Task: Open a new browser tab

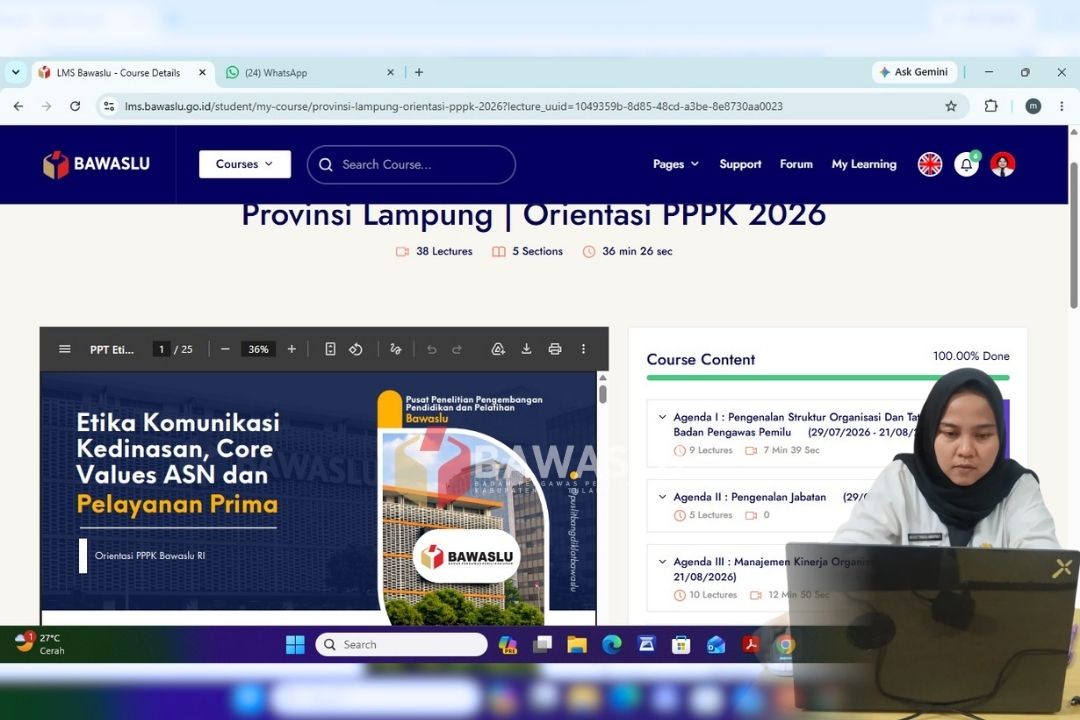Action: point(419,72)
